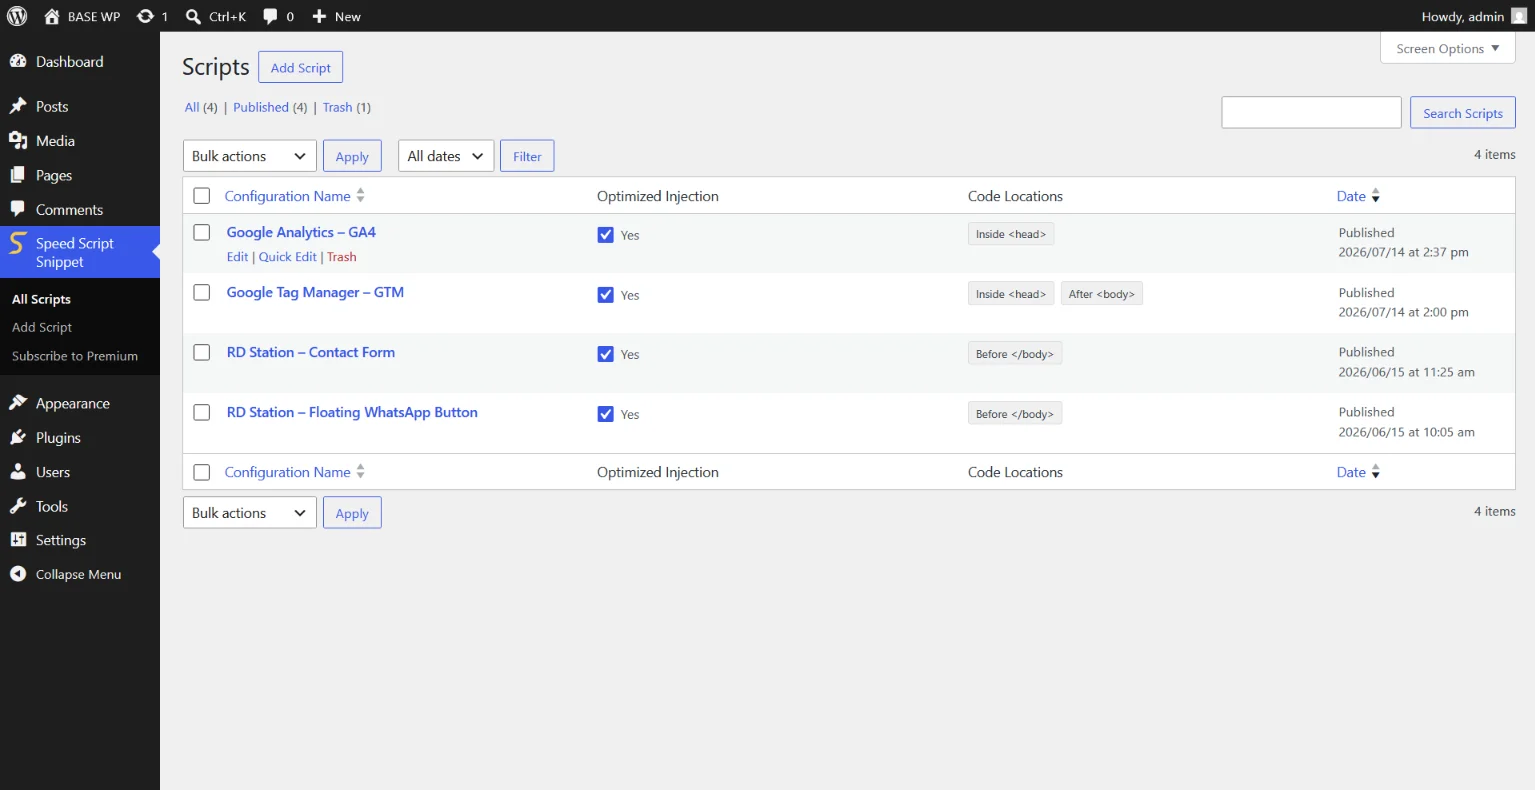1535x790 pixels.
Task: Click the Add Script button beside Scripts heading
Action: pos(301,67)
